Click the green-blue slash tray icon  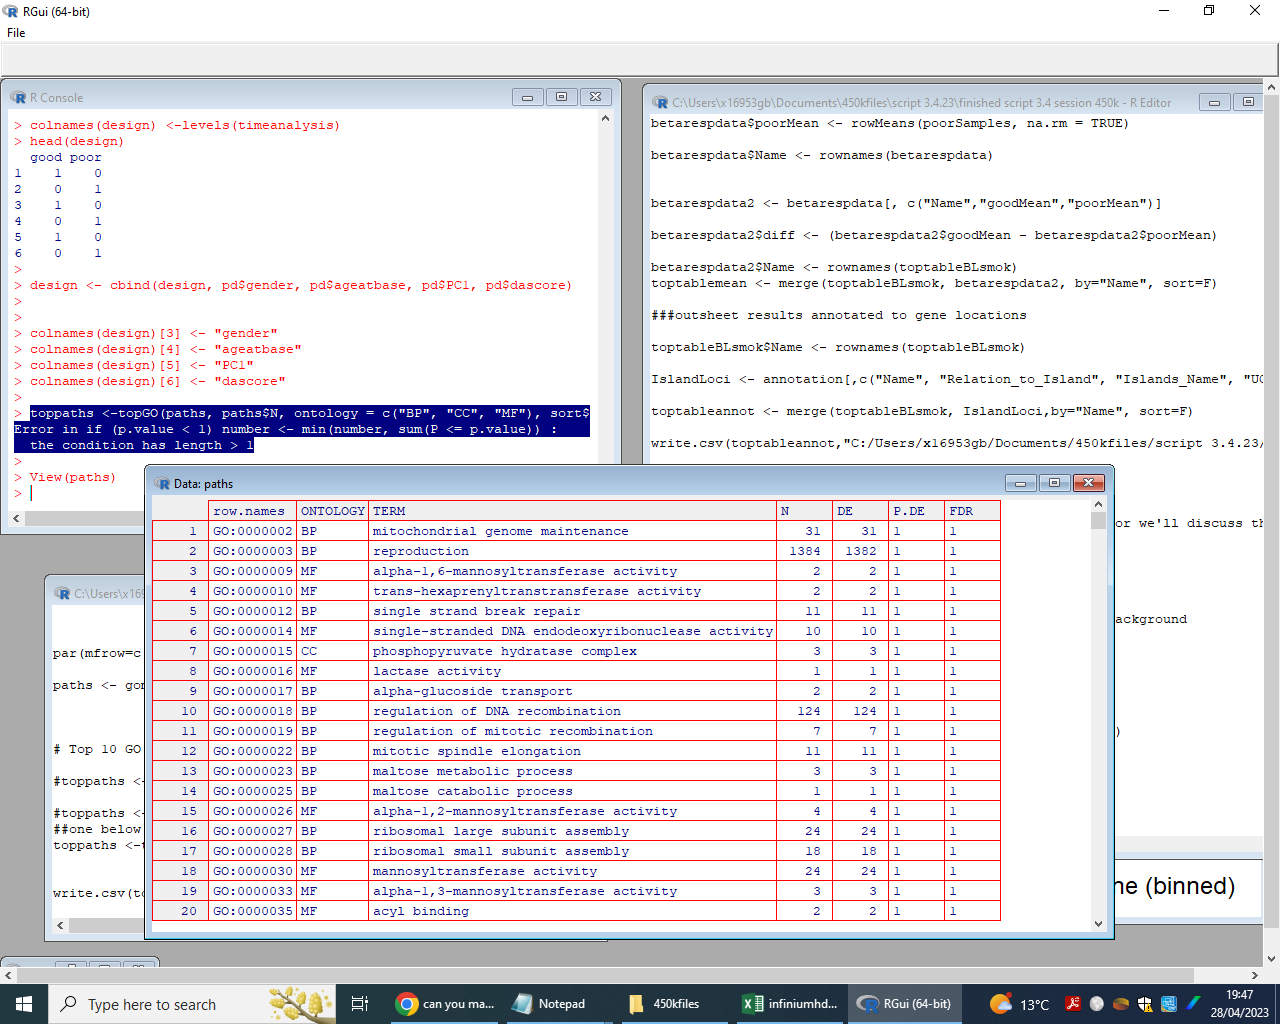(1193, 1004)
